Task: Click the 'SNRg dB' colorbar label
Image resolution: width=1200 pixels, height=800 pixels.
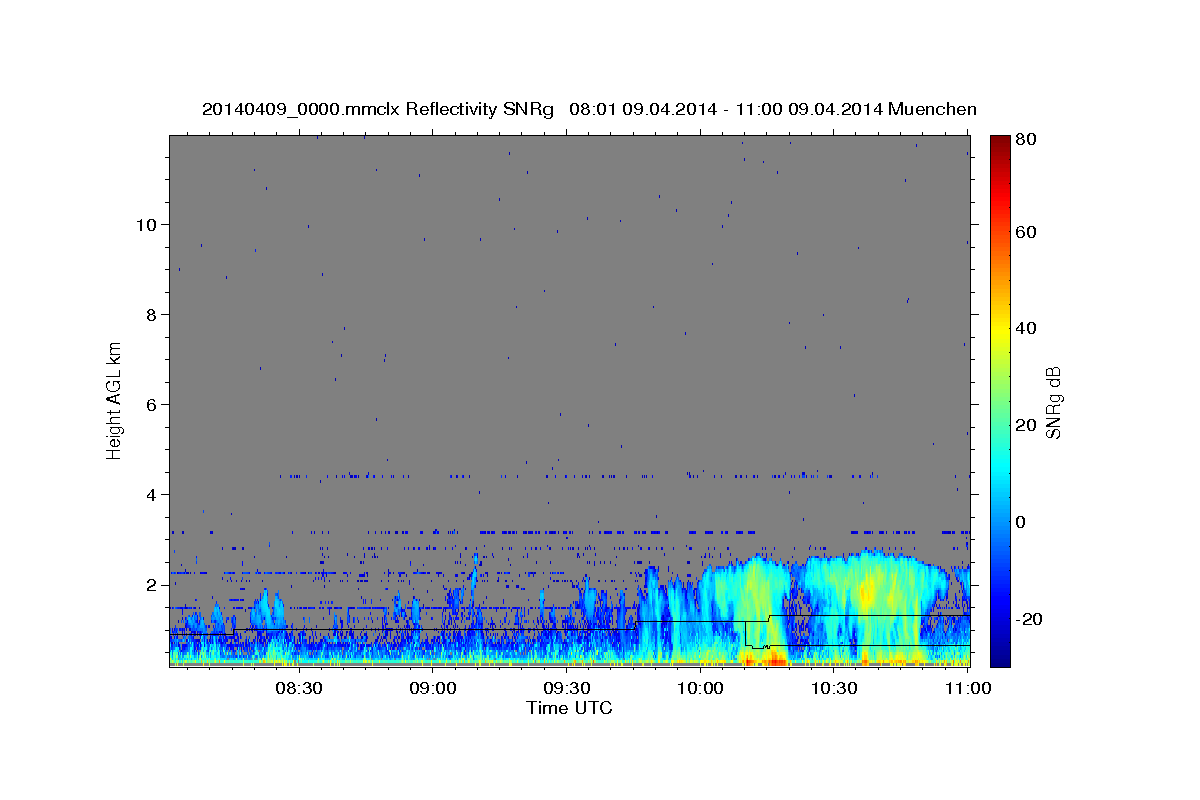Action: coord(1053,402)
